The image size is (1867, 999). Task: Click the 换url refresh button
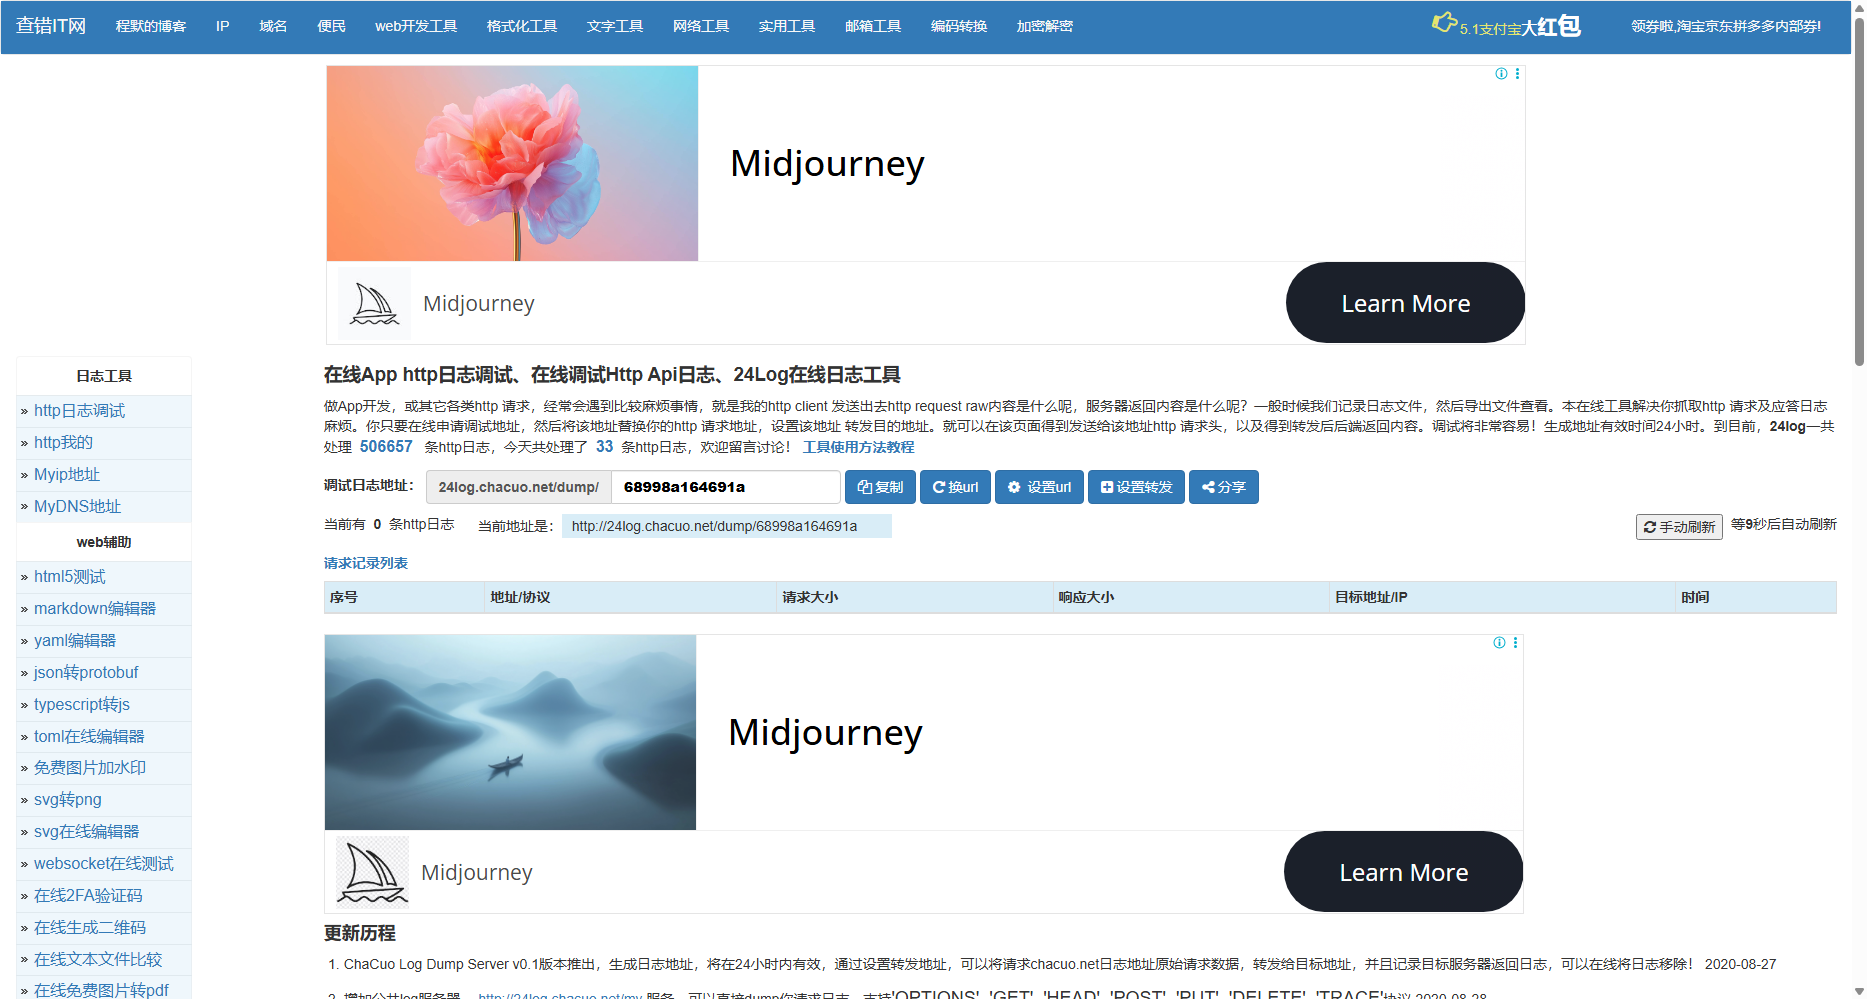coord(955,487)
